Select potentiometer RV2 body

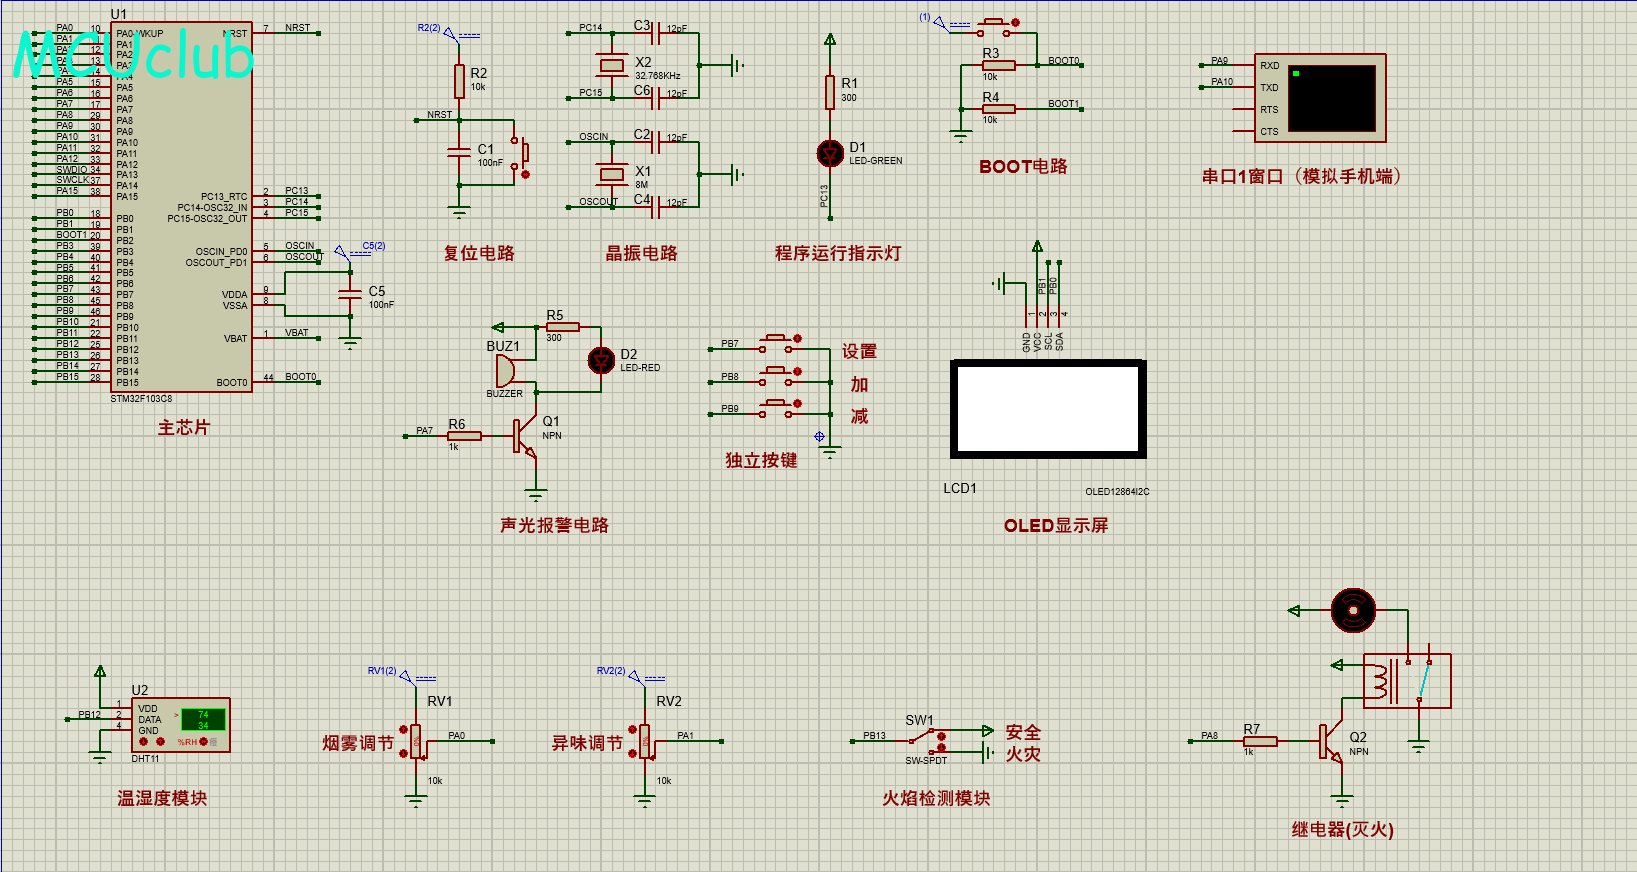[646, 742]
